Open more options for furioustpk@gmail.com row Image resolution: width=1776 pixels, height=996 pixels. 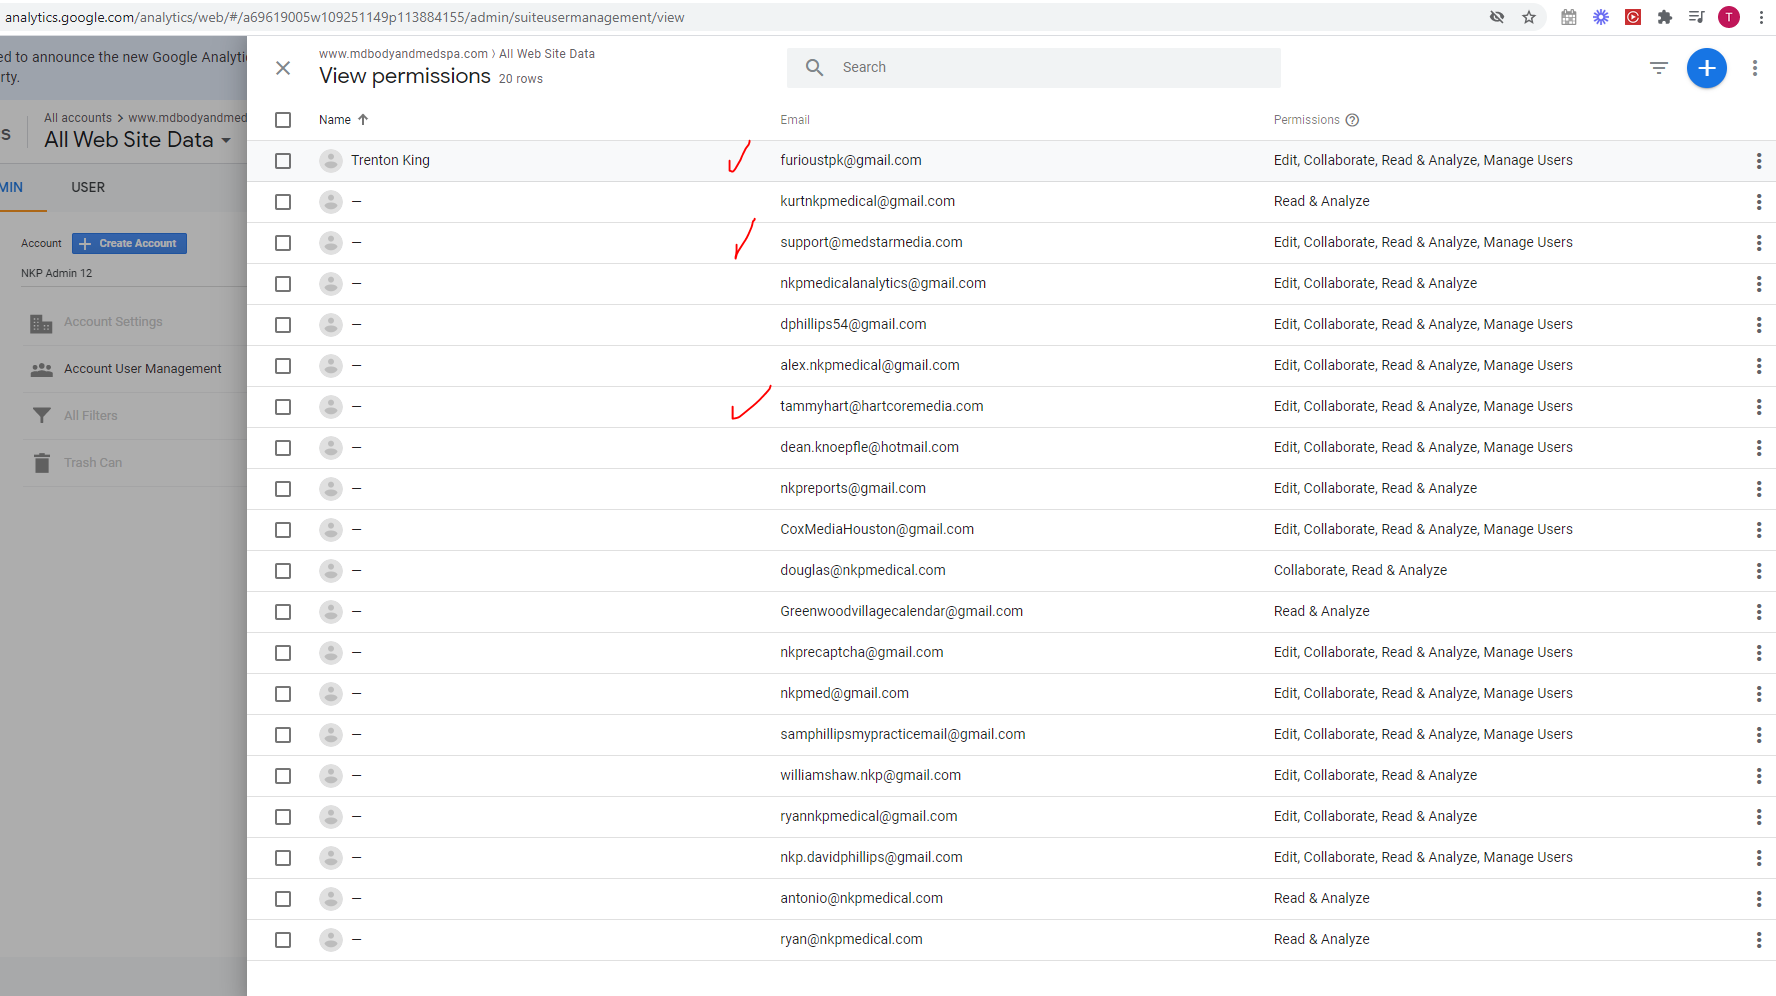tap(1758, 161)
